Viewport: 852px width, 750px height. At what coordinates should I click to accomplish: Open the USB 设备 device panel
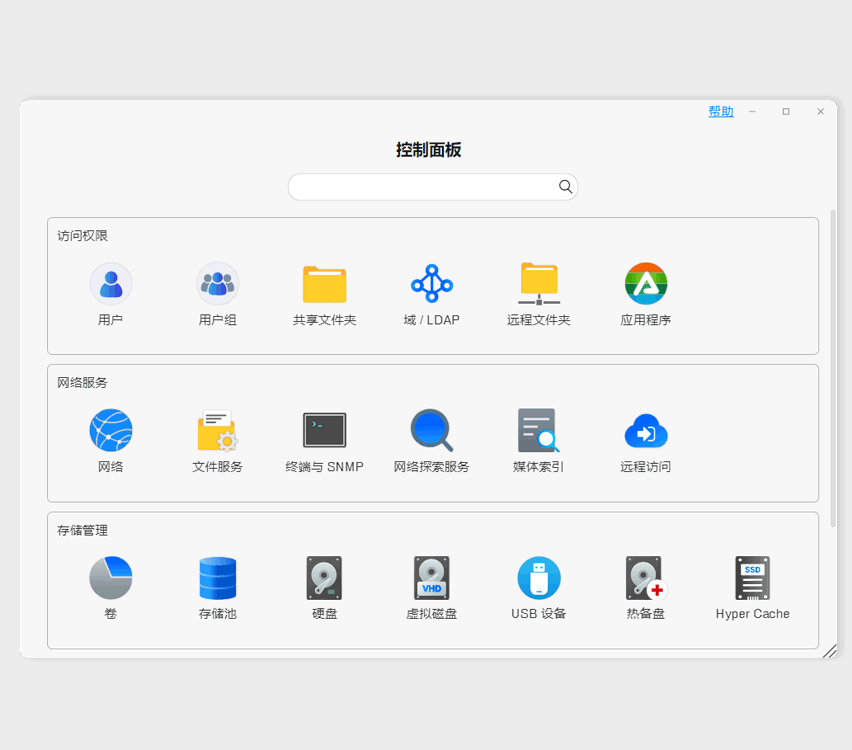point(538,588)
